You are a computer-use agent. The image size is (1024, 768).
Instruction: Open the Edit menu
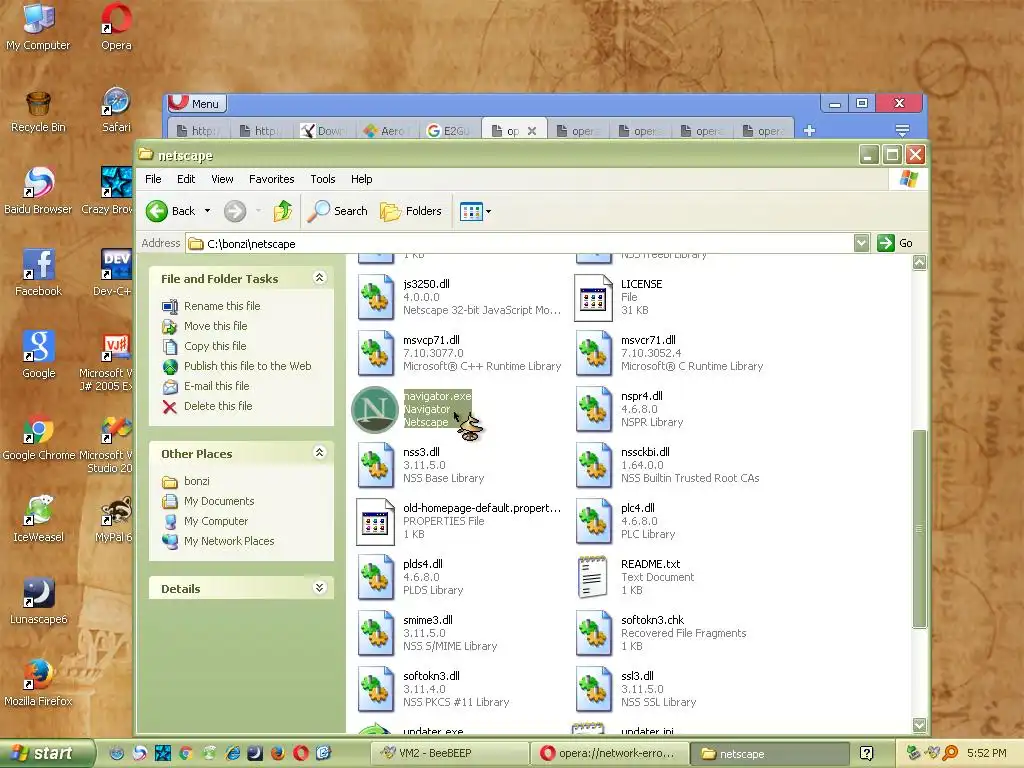(186, 179)
